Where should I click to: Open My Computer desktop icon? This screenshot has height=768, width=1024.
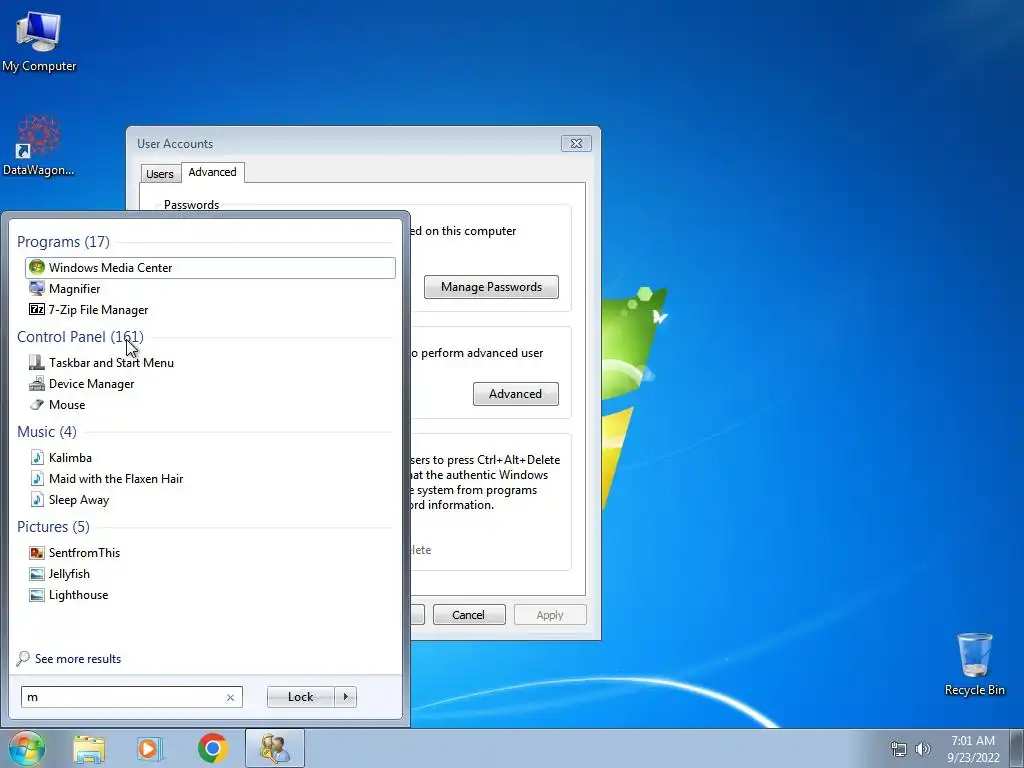39,42
